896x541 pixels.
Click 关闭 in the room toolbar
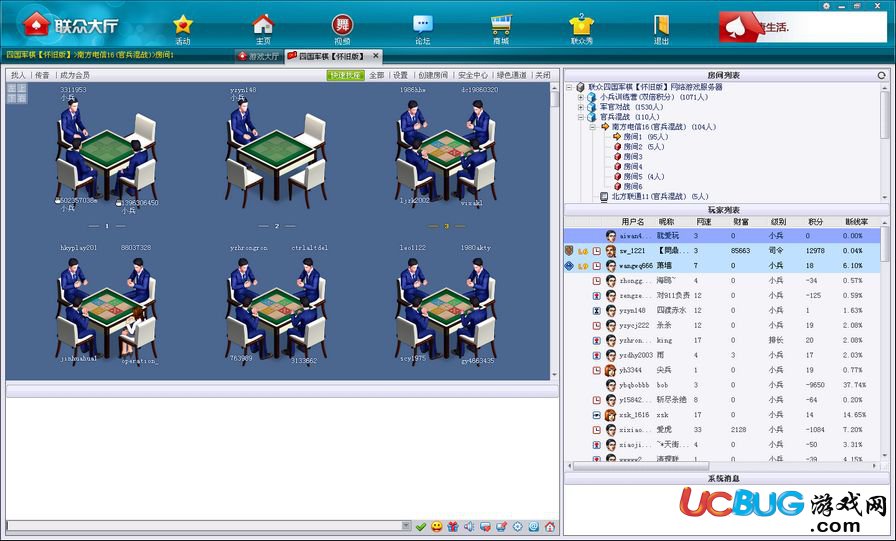click(x=543, y=75)
